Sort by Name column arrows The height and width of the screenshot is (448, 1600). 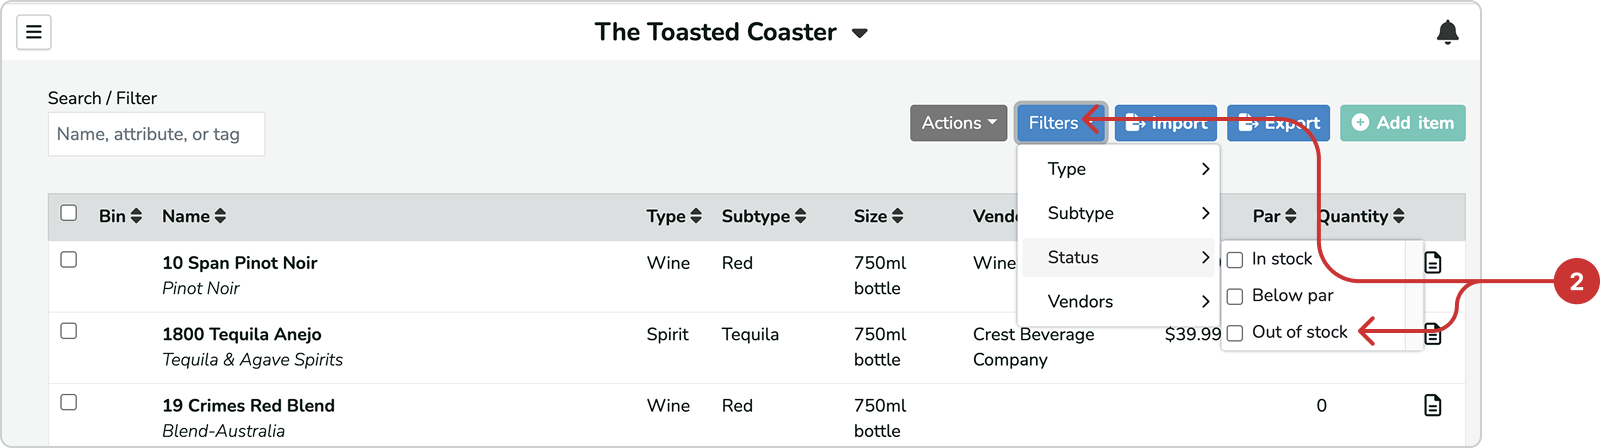point(220,216)
